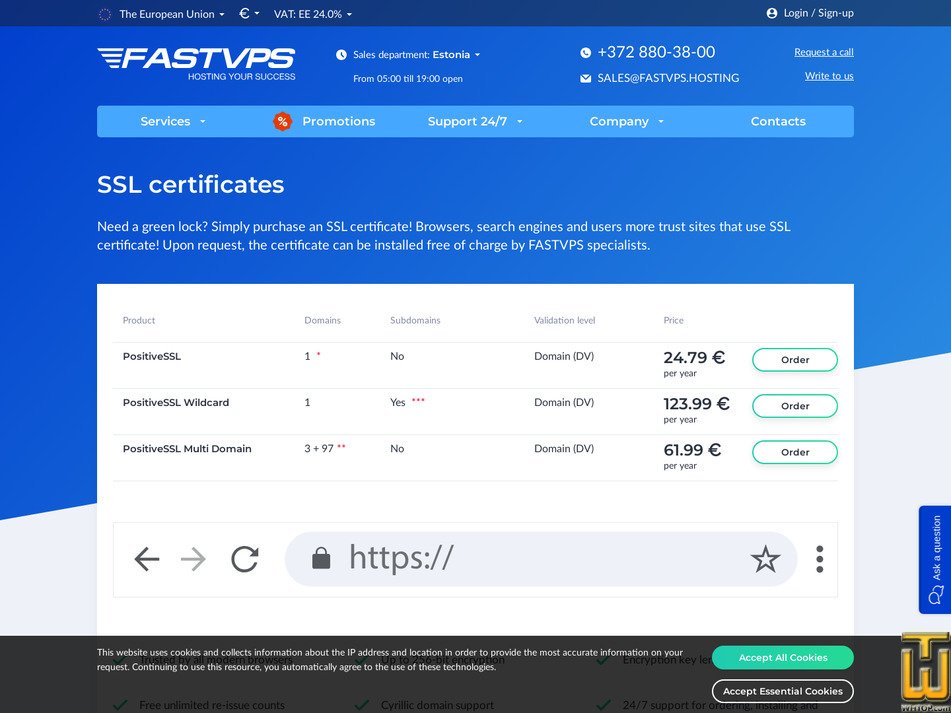This screenshot has height=713, width=951.
Task: Click the three-dot menu in browser illustration
Action: click(x=819, y=559)
